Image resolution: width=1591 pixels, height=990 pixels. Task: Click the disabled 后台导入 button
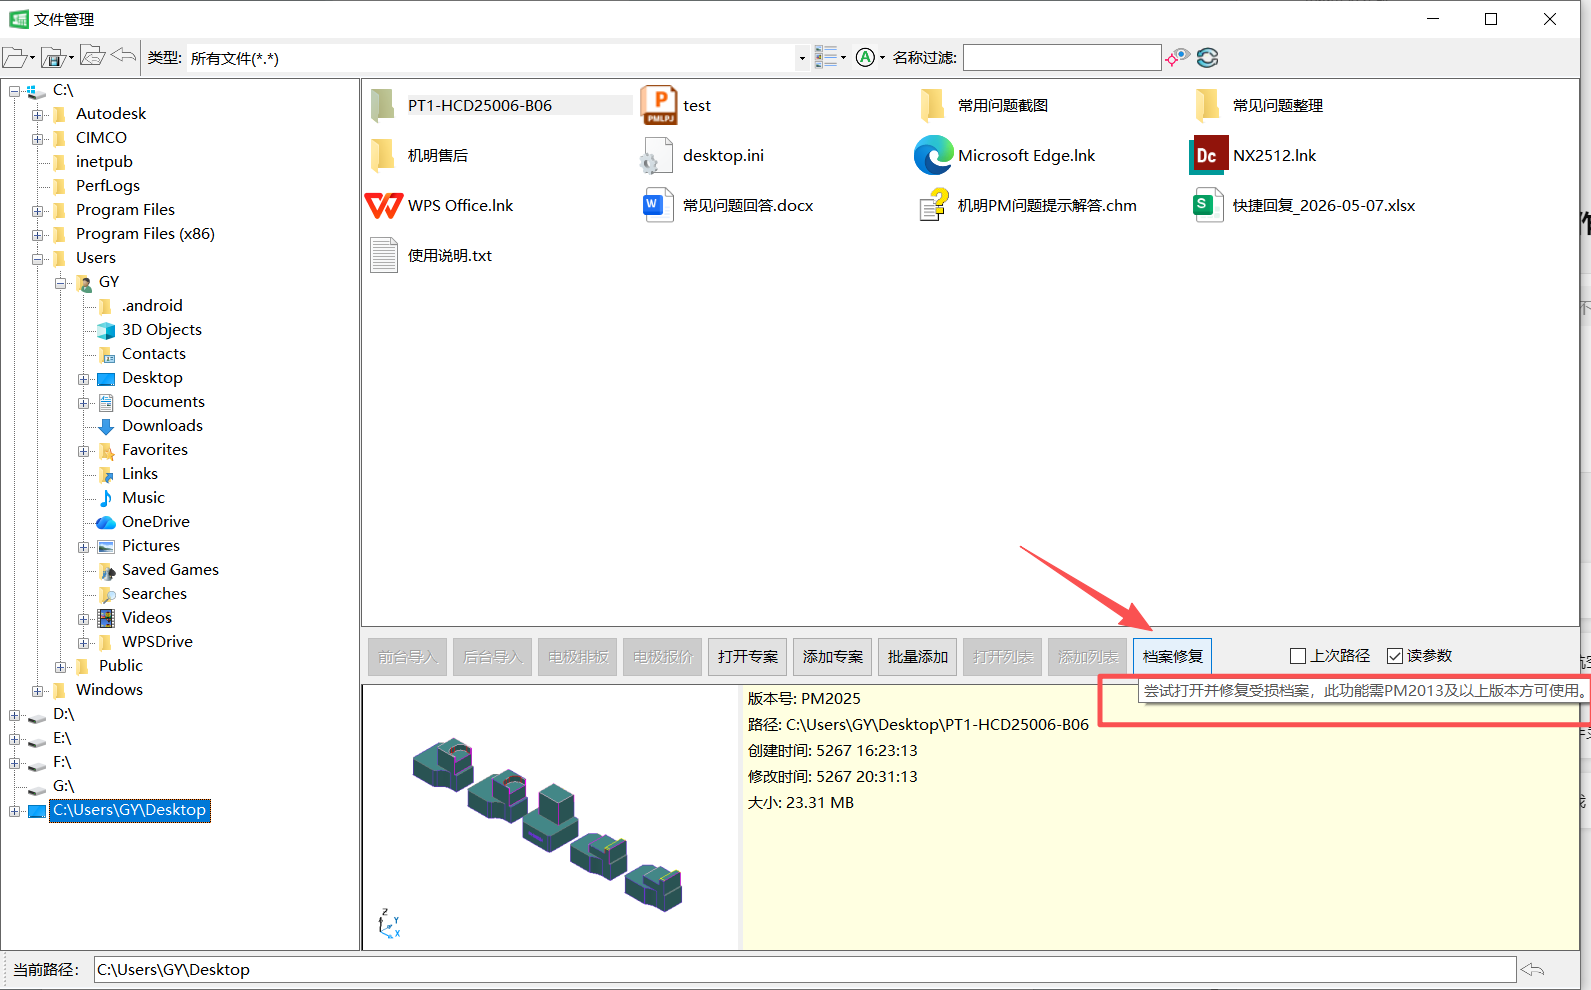(x=492, y=657)
